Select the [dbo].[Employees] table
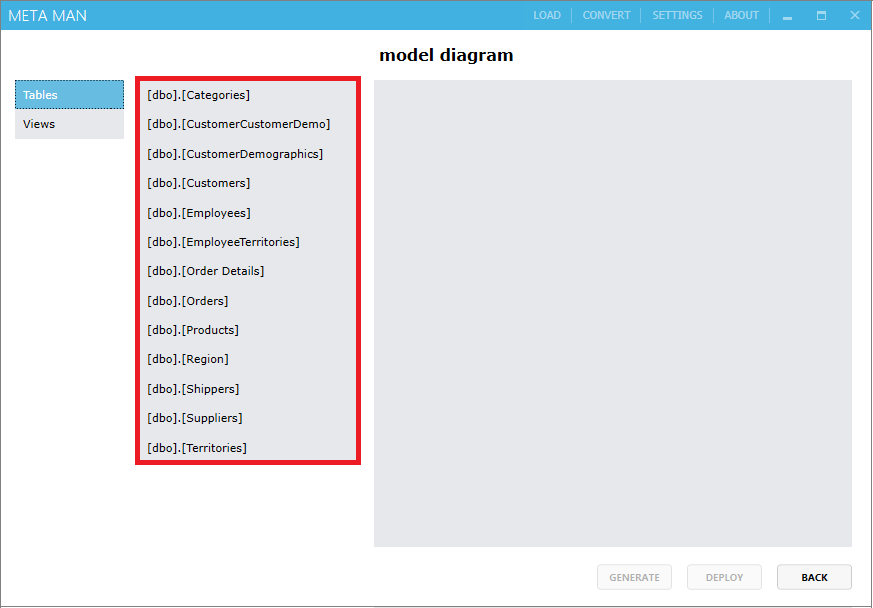873x608 pixels. point(197,212)
